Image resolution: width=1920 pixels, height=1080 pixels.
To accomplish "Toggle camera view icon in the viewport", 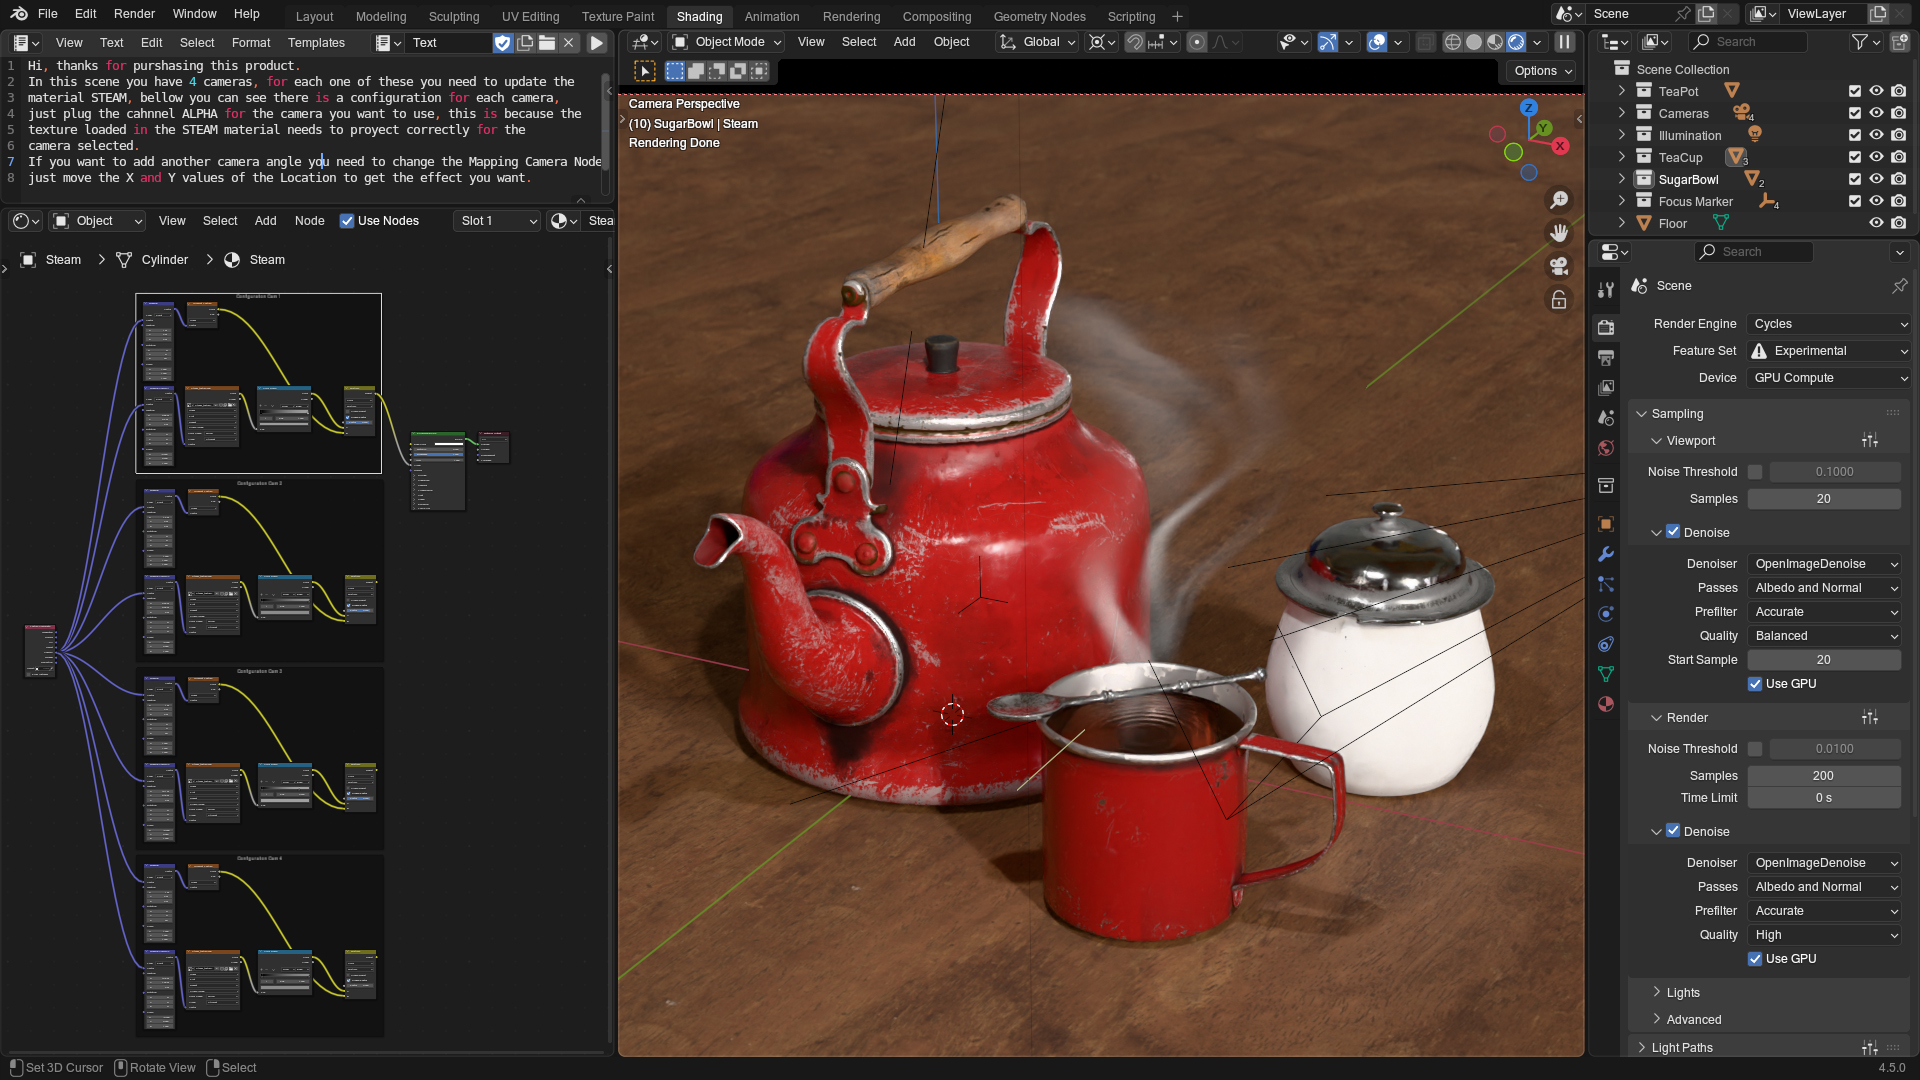I will click(1558, 266).
